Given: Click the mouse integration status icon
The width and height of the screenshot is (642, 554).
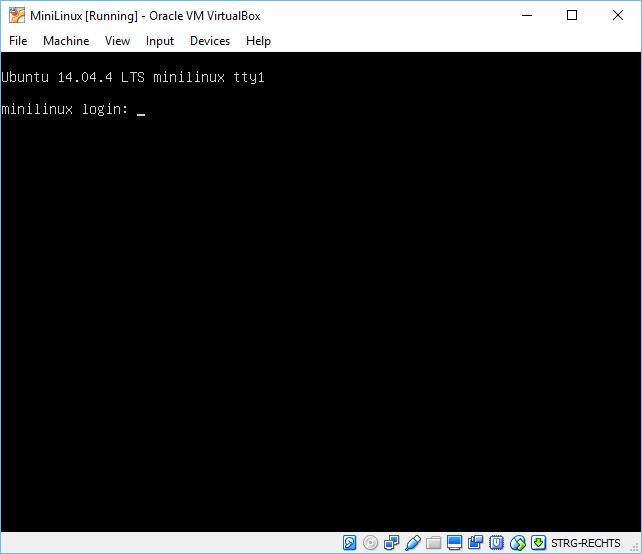Looking at the screenshot, I should pyautogui.click(x=518, y=543).
